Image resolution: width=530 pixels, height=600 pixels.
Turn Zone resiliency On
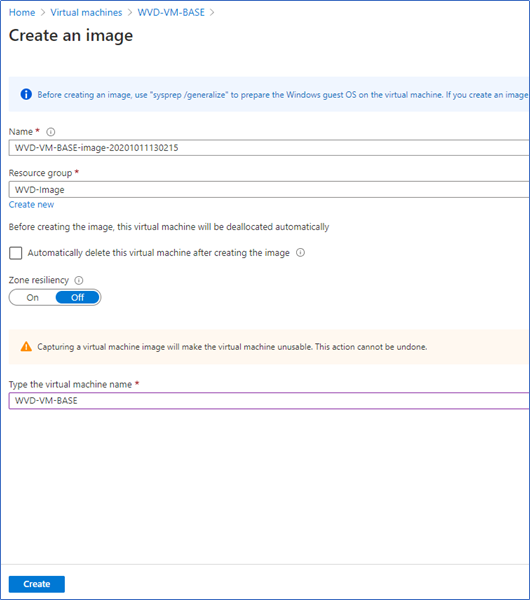tap(33, 297)
